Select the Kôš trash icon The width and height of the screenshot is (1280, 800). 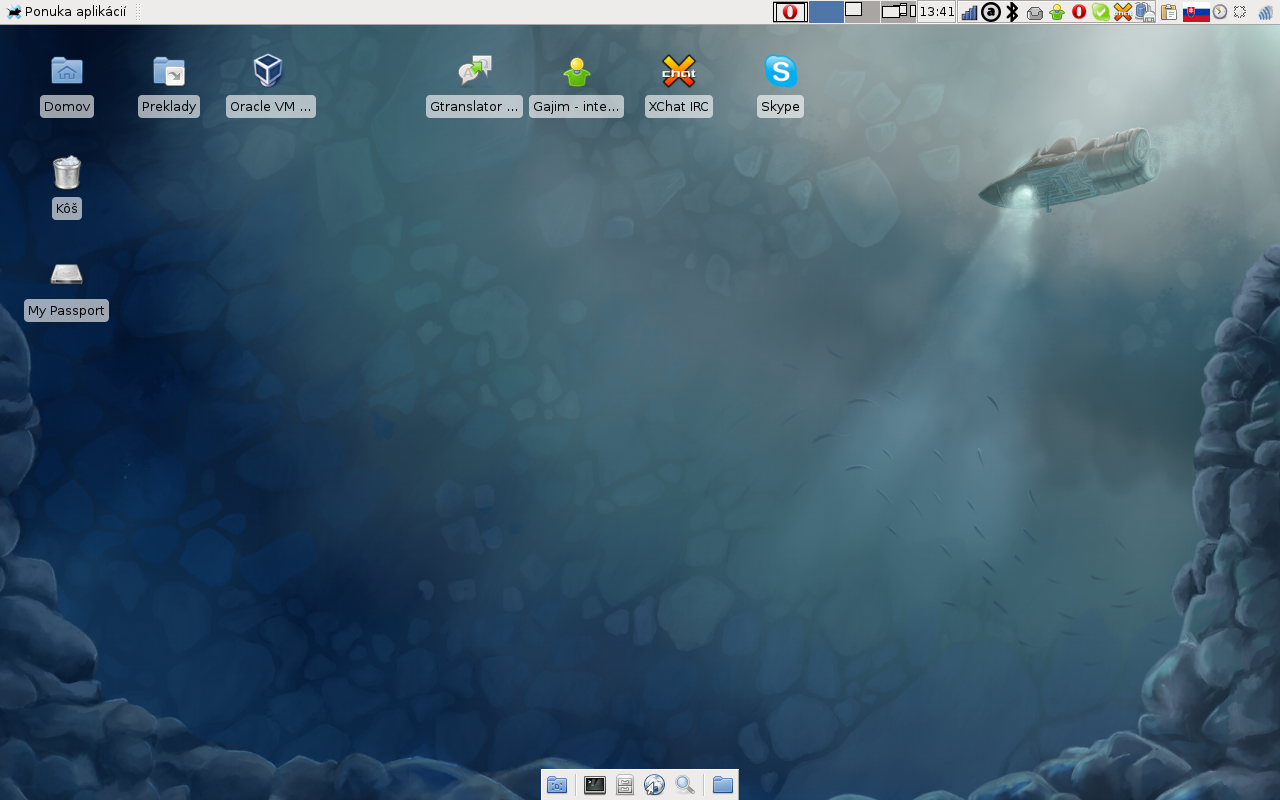[67, 172]
